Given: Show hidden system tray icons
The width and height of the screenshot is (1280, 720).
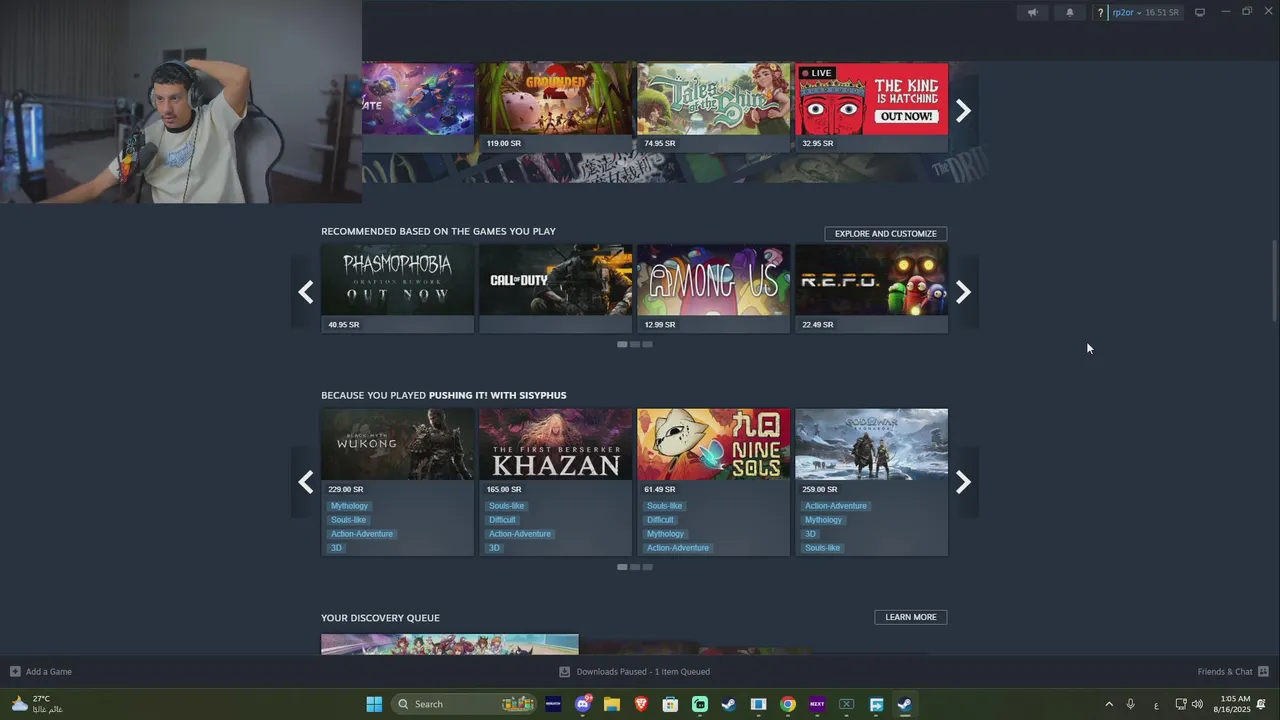Looking at the screenshot, I should tap(1108, 704).
